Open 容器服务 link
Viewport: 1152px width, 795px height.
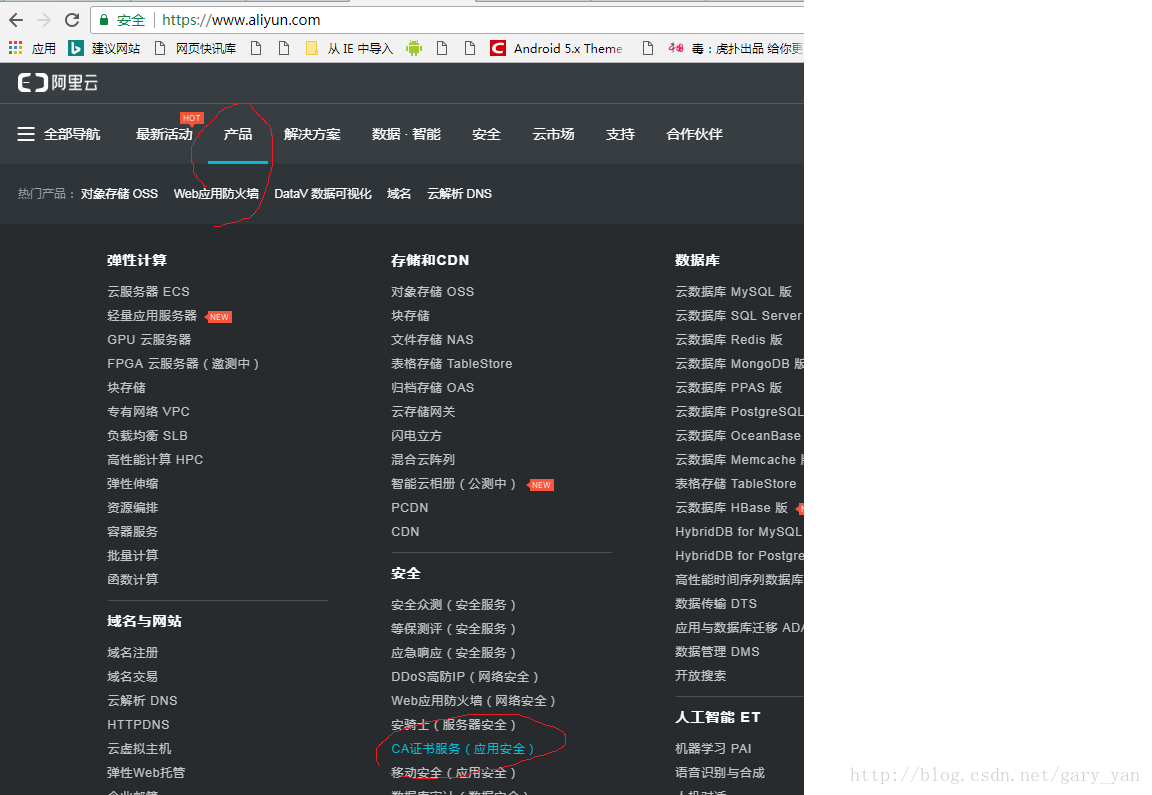(x=133, y=532)
